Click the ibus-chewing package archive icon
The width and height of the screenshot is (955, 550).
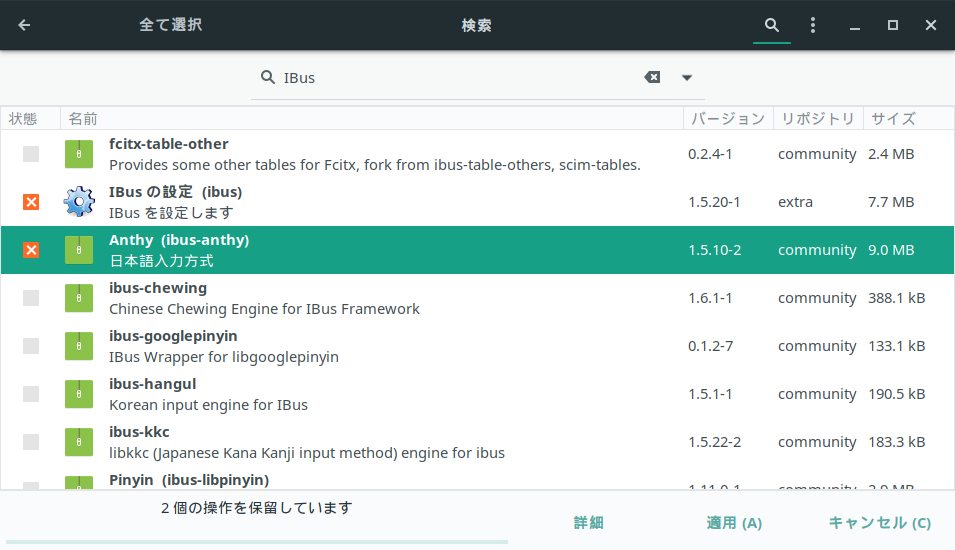click(79, 298)
